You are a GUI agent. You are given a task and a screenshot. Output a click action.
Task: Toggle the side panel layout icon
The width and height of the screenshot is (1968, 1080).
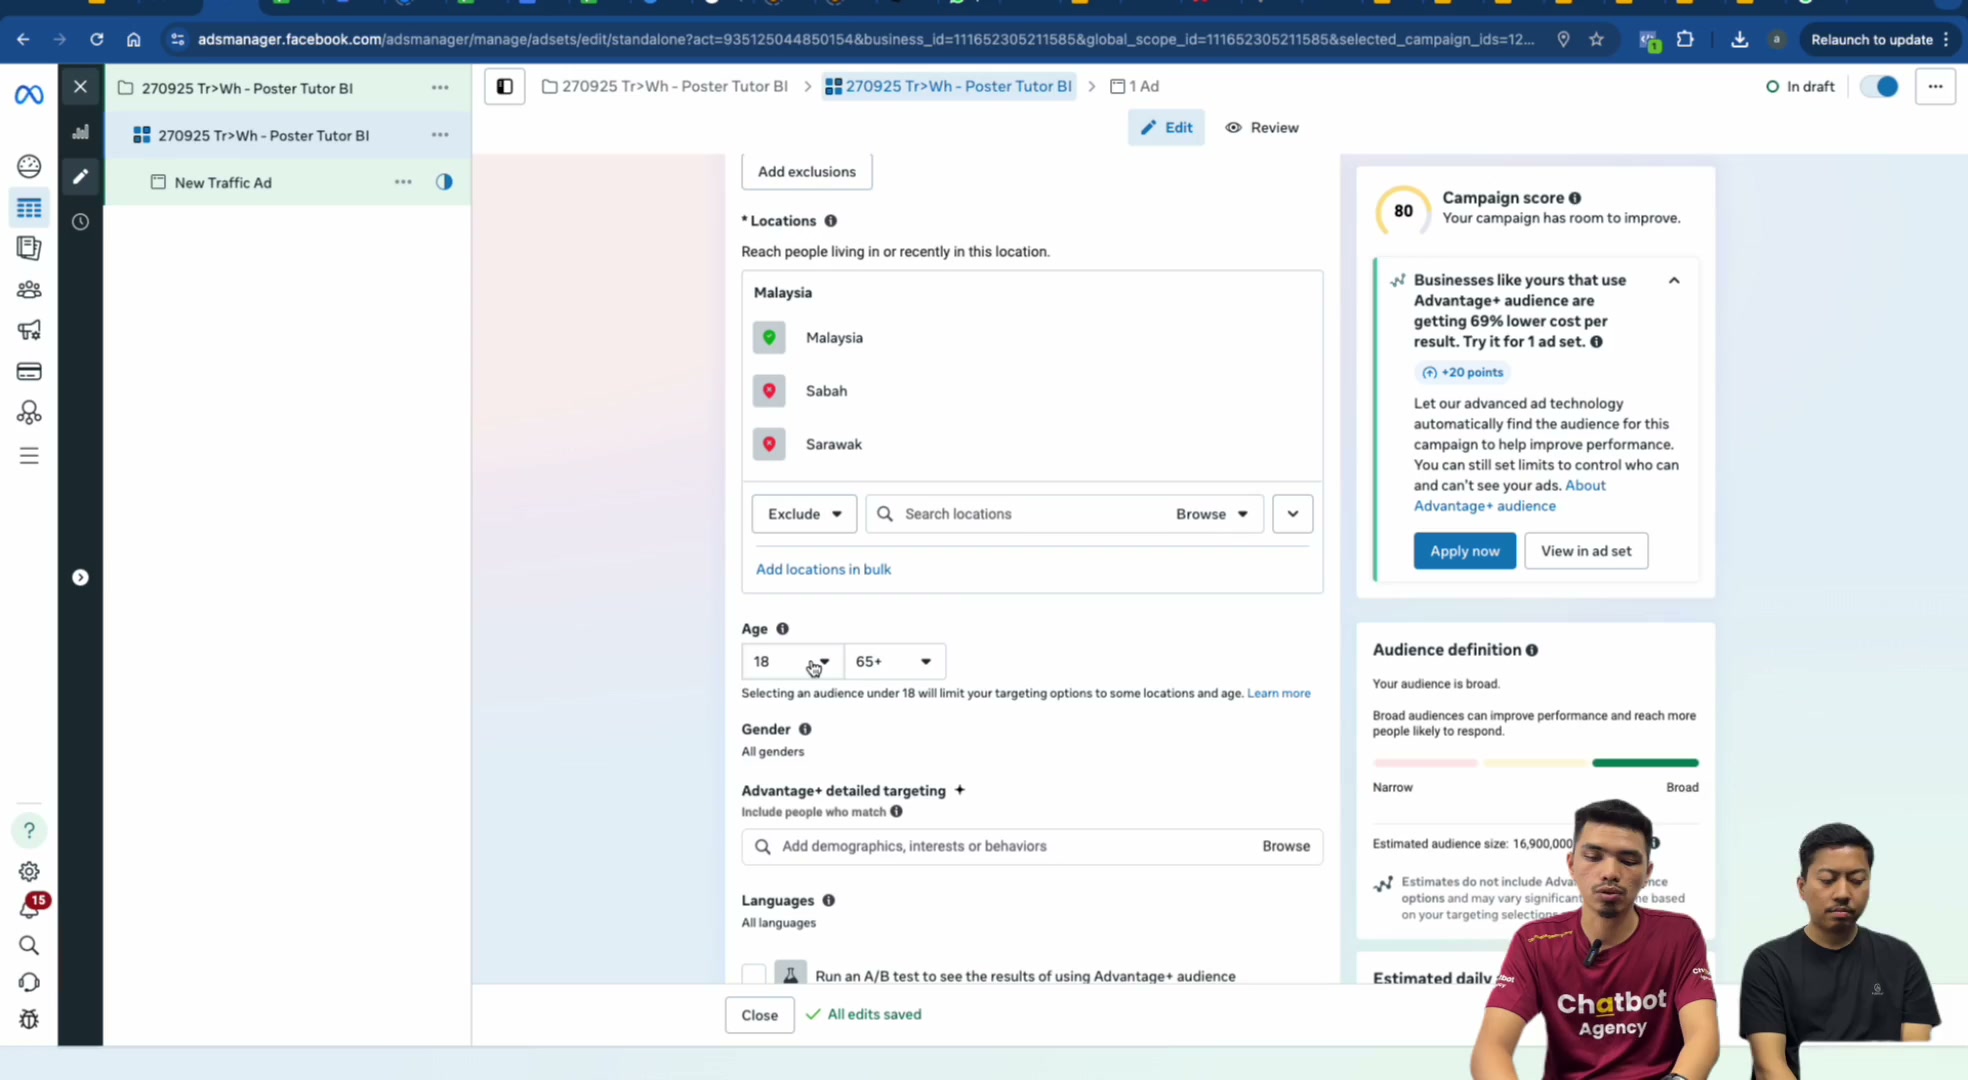505,87
